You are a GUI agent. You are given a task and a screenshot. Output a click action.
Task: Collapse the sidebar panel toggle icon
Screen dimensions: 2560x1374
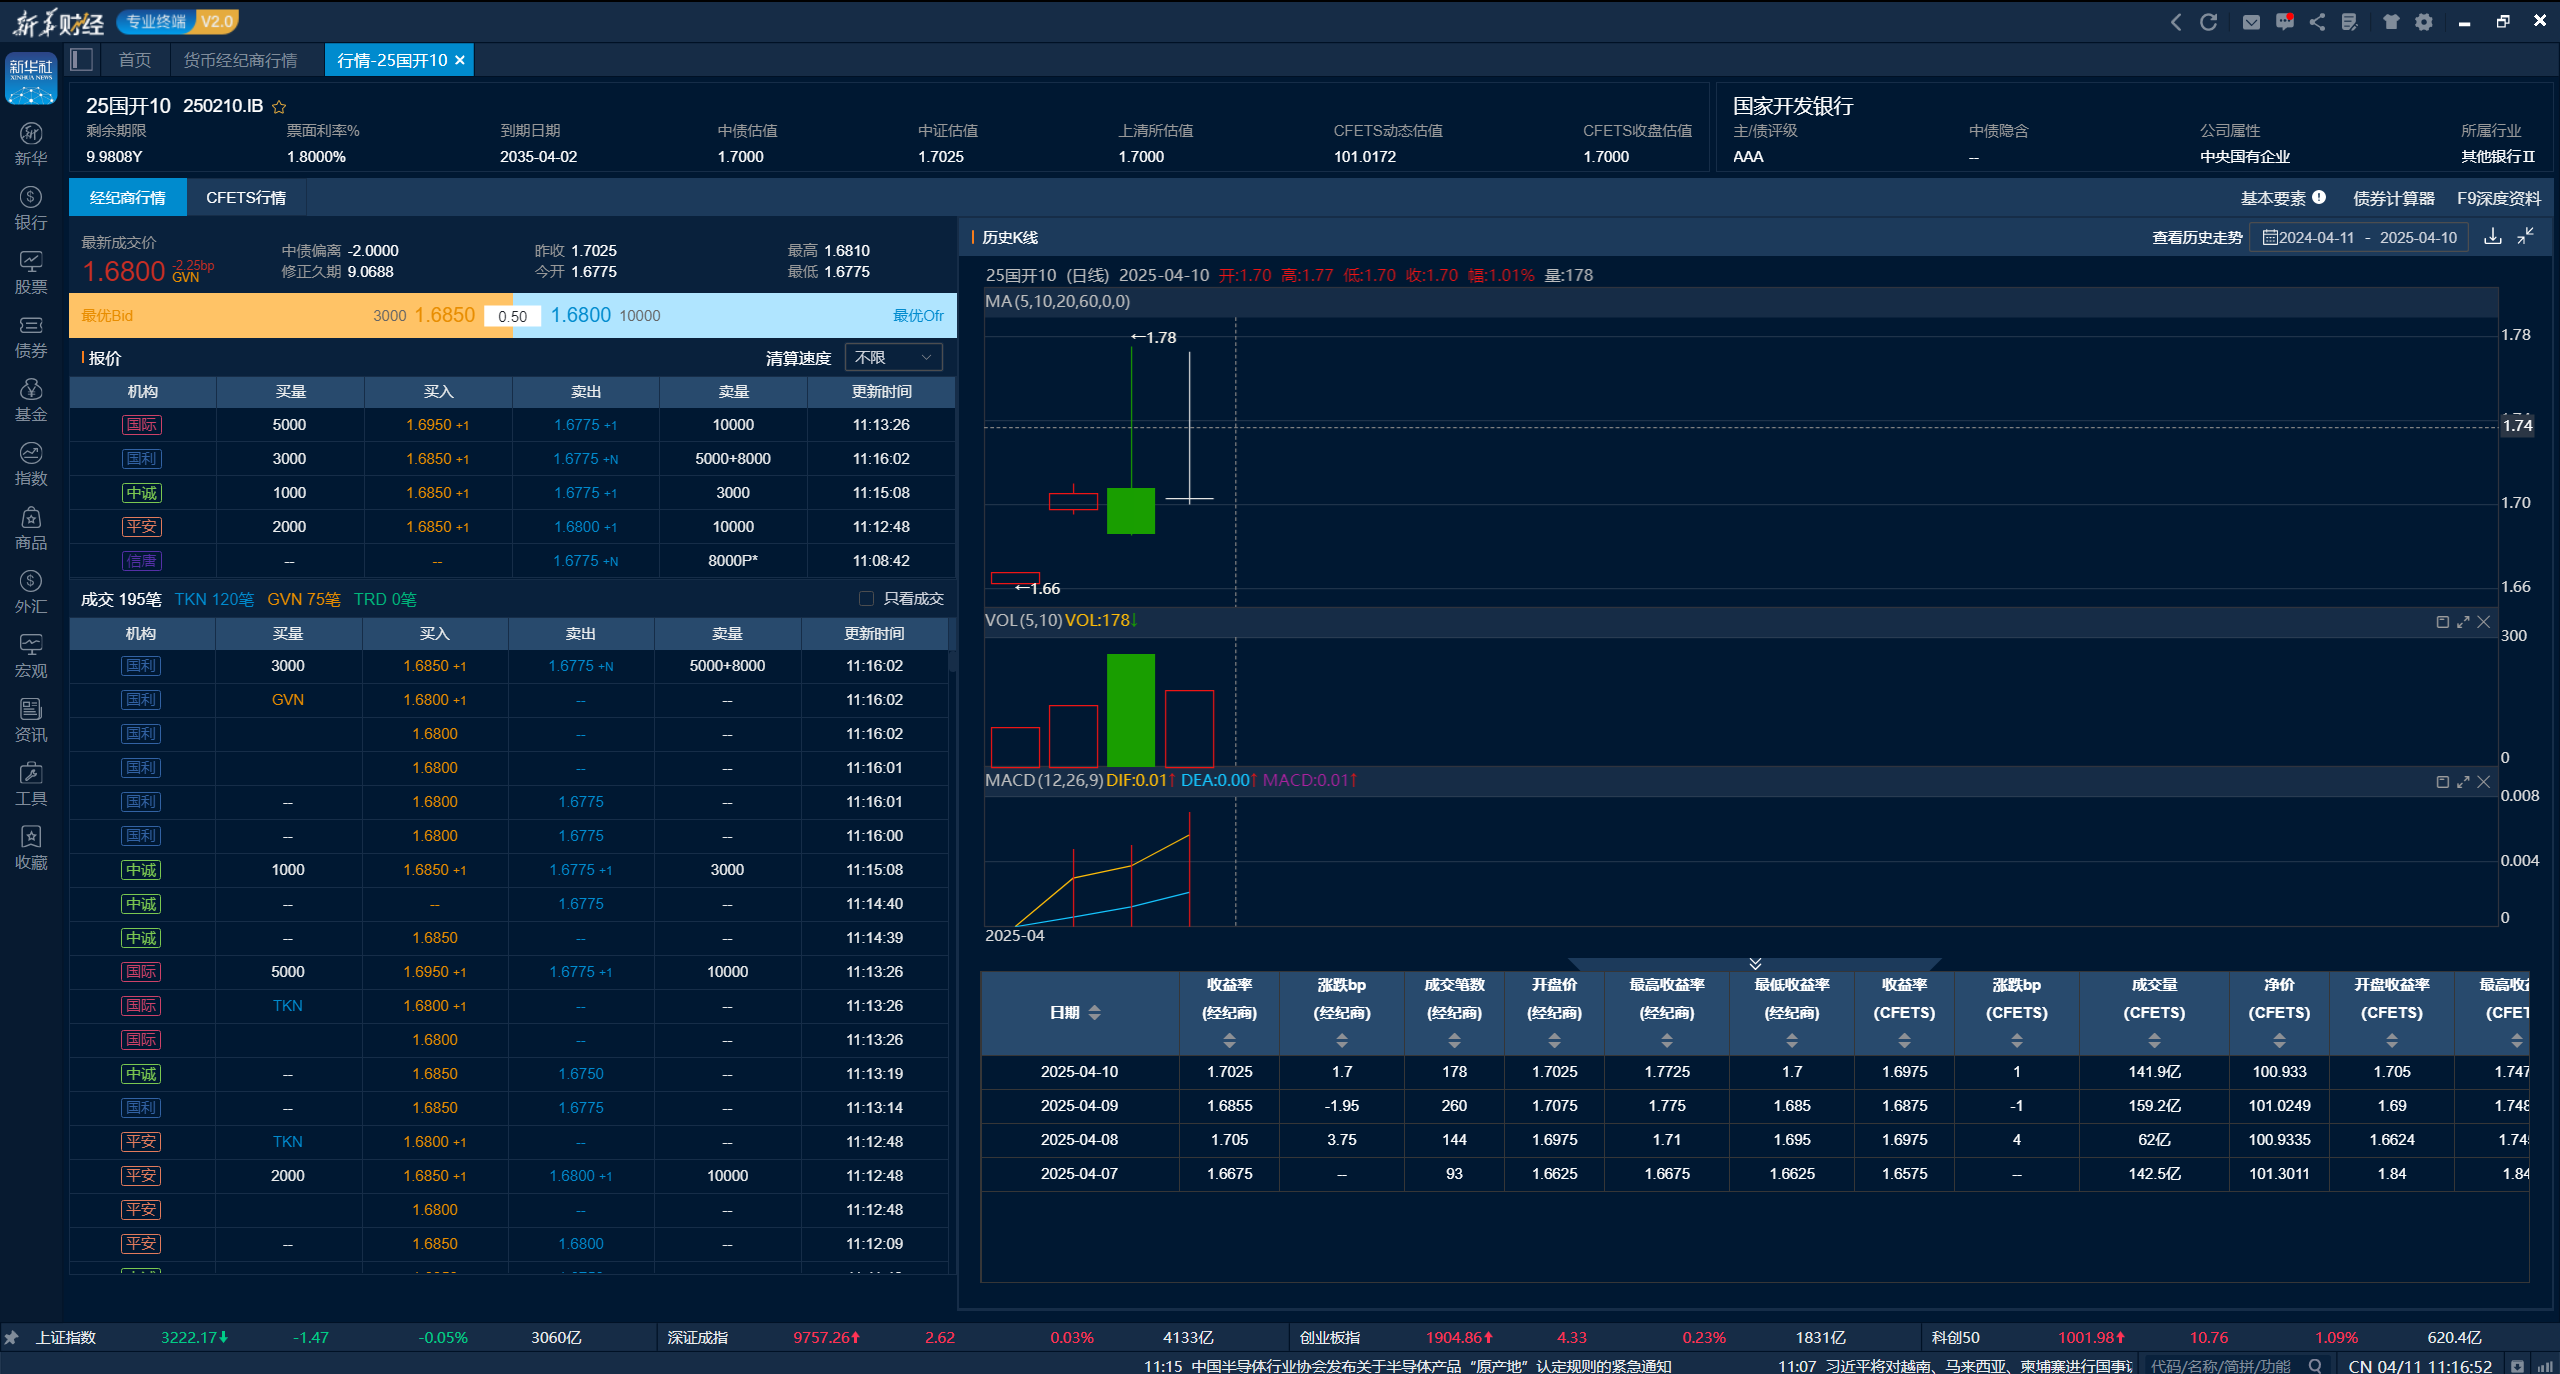(x=82, y=60)
